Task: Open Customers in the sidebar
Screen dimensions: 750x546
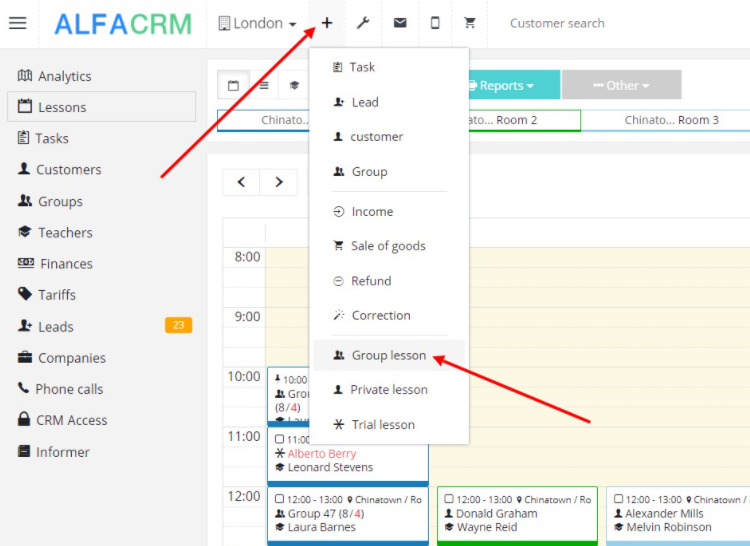Action: pos(59,169)
